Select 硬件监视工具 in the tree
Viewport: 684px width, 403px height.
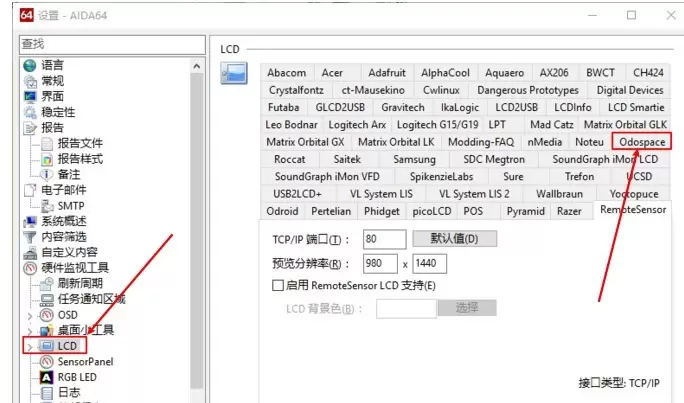pos(75,268)
